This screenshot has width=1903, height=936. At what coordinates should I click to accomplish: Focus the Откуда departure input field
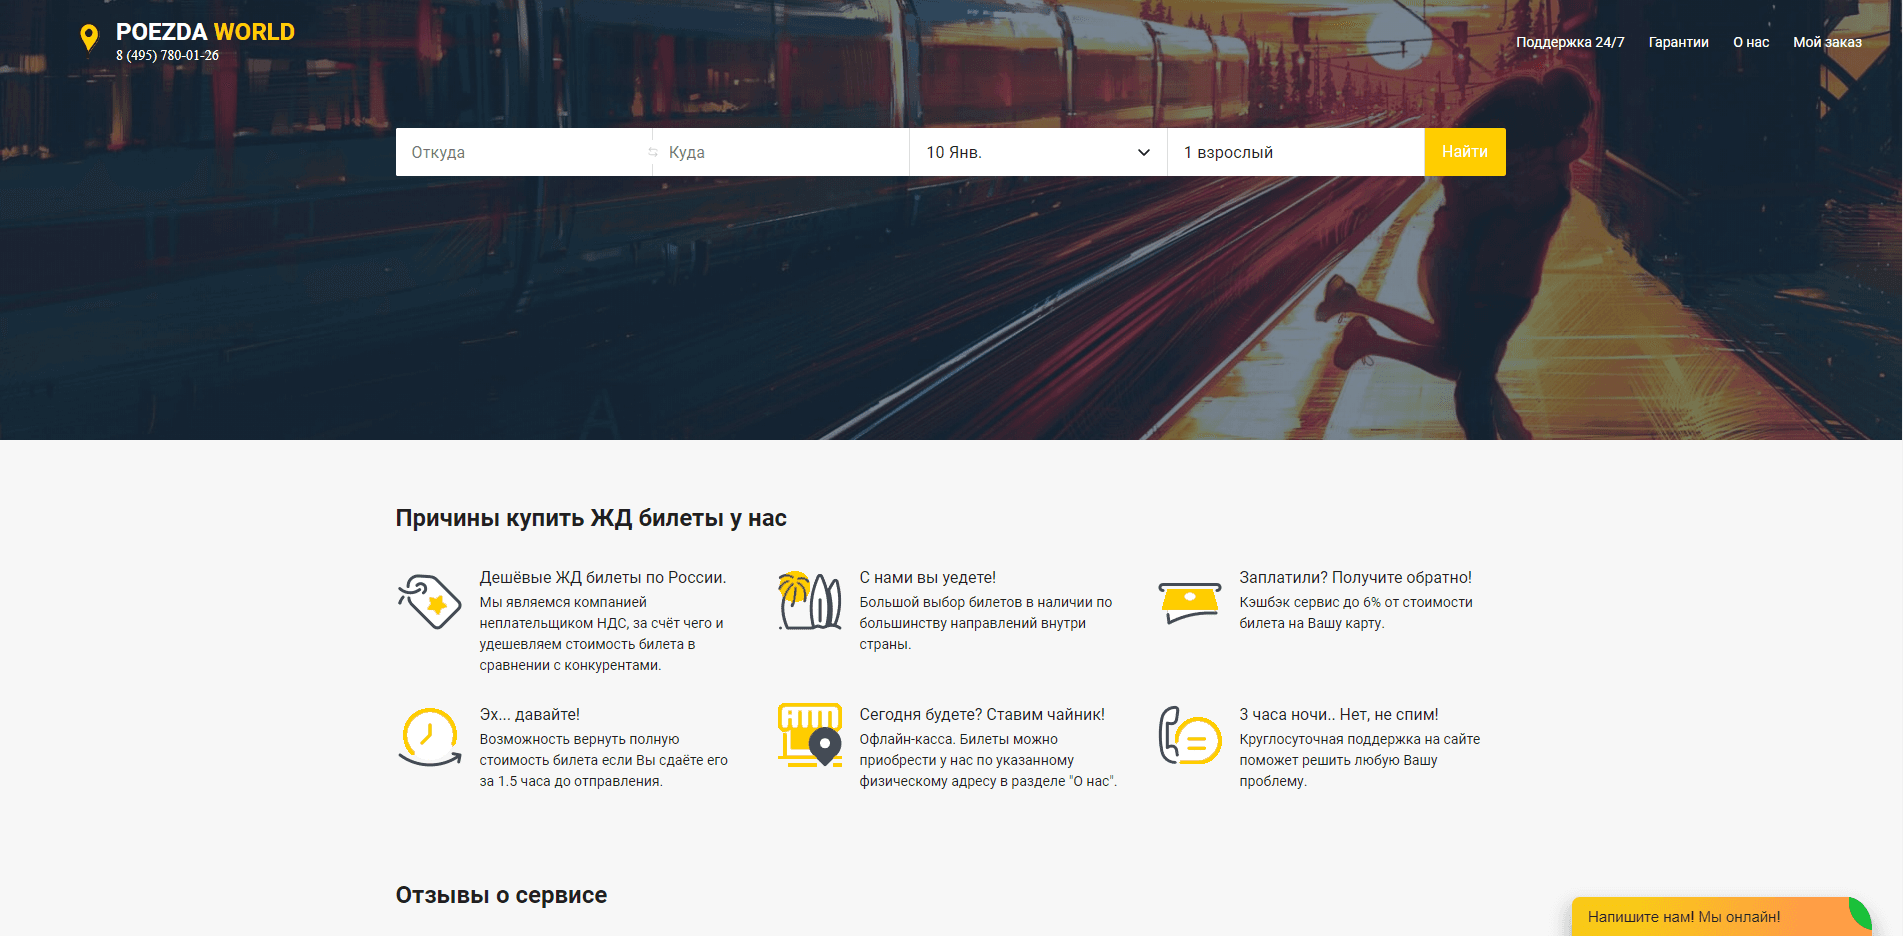point(520,152)
